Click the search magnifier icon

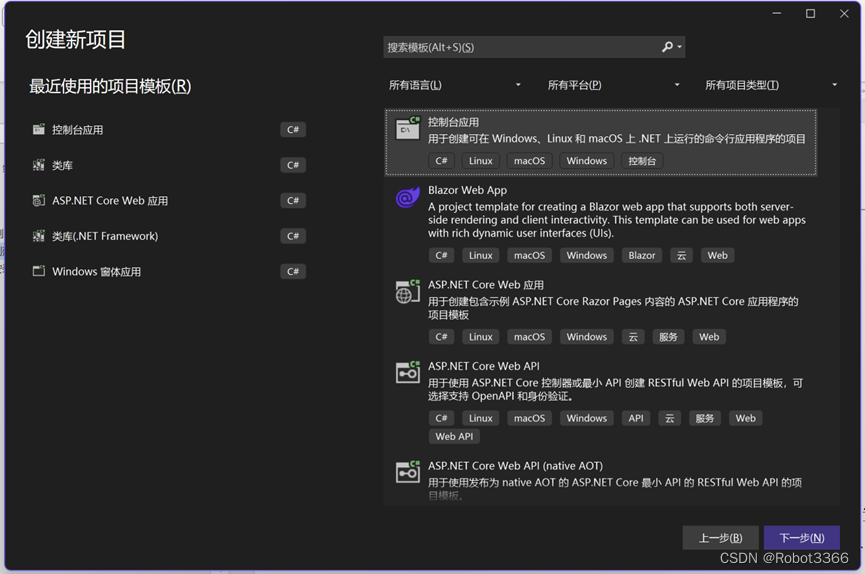(667, 47)
